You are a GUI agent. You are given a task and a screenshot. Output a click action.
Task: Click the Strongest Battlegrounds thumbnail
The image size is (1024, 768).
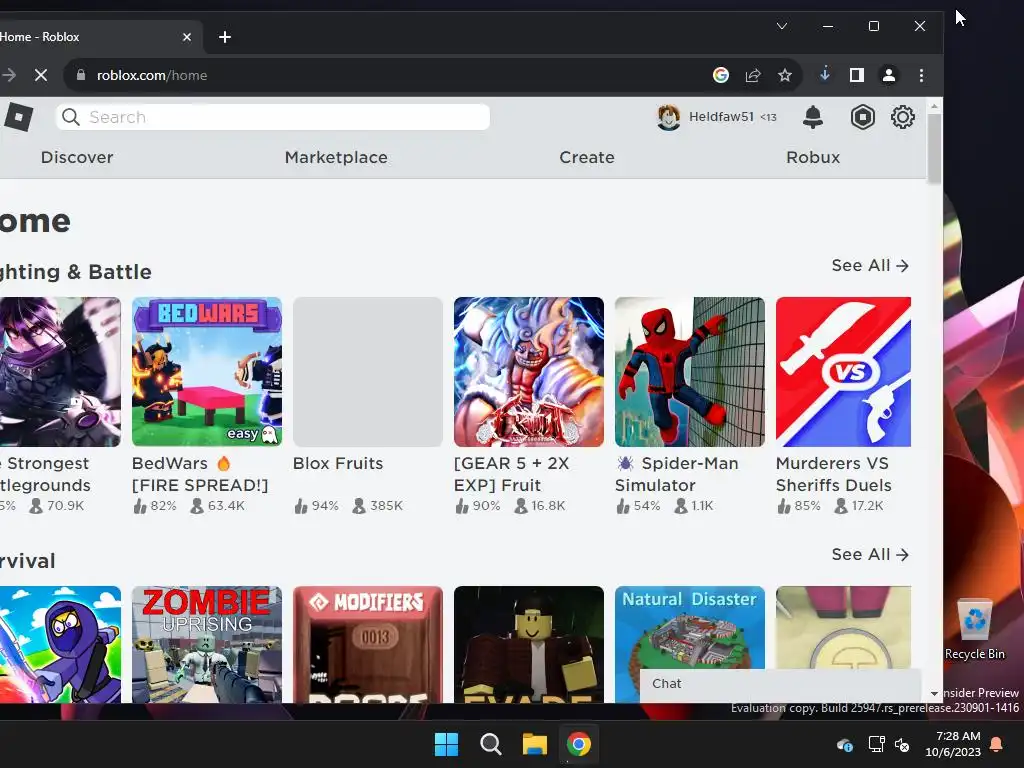click(60, 372)
